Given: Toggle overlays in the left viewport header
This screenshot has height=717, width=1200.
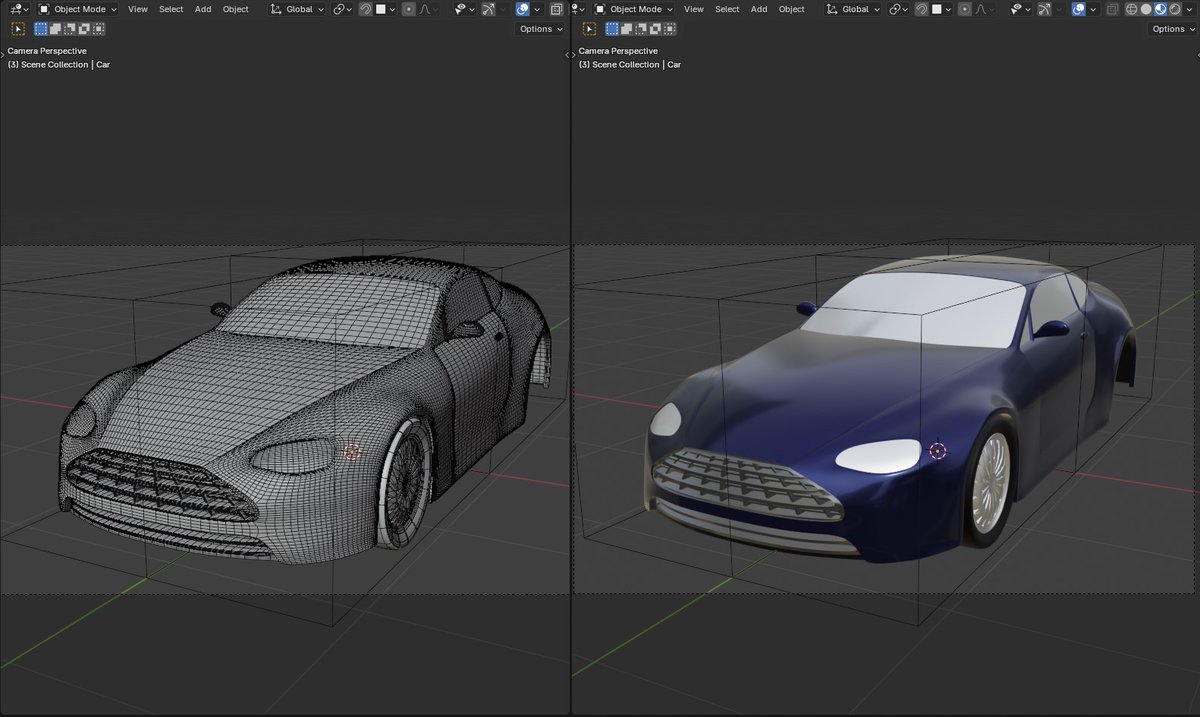Looking at the screenshot, I should click(521, 9).
